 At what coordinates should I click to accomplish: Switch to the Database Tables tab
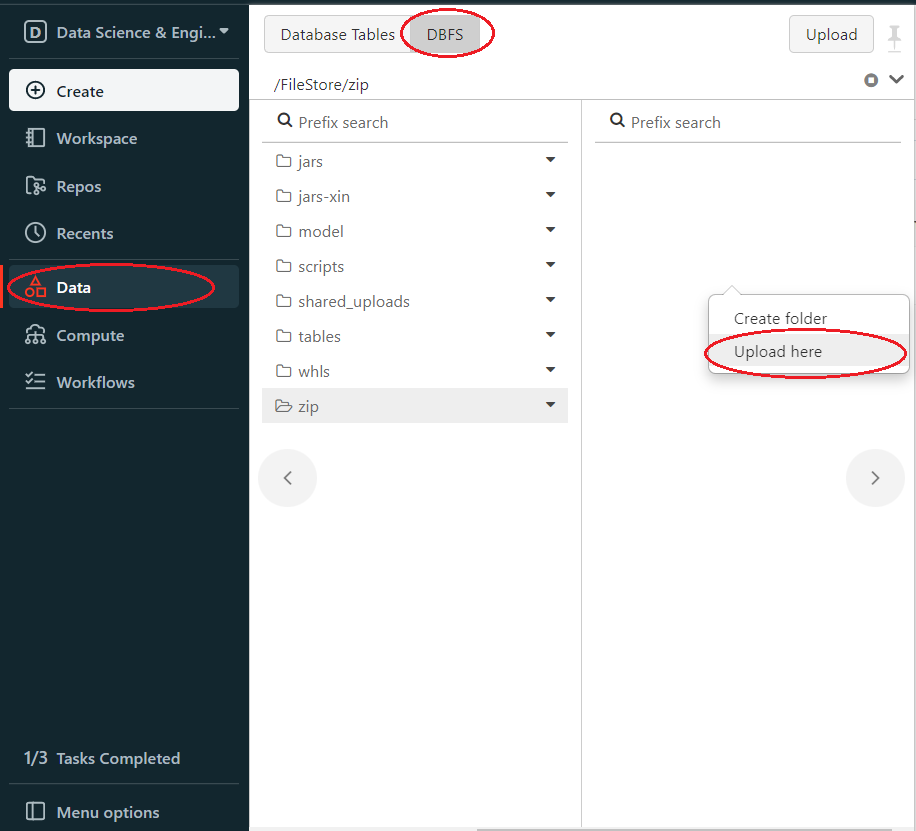337,34
